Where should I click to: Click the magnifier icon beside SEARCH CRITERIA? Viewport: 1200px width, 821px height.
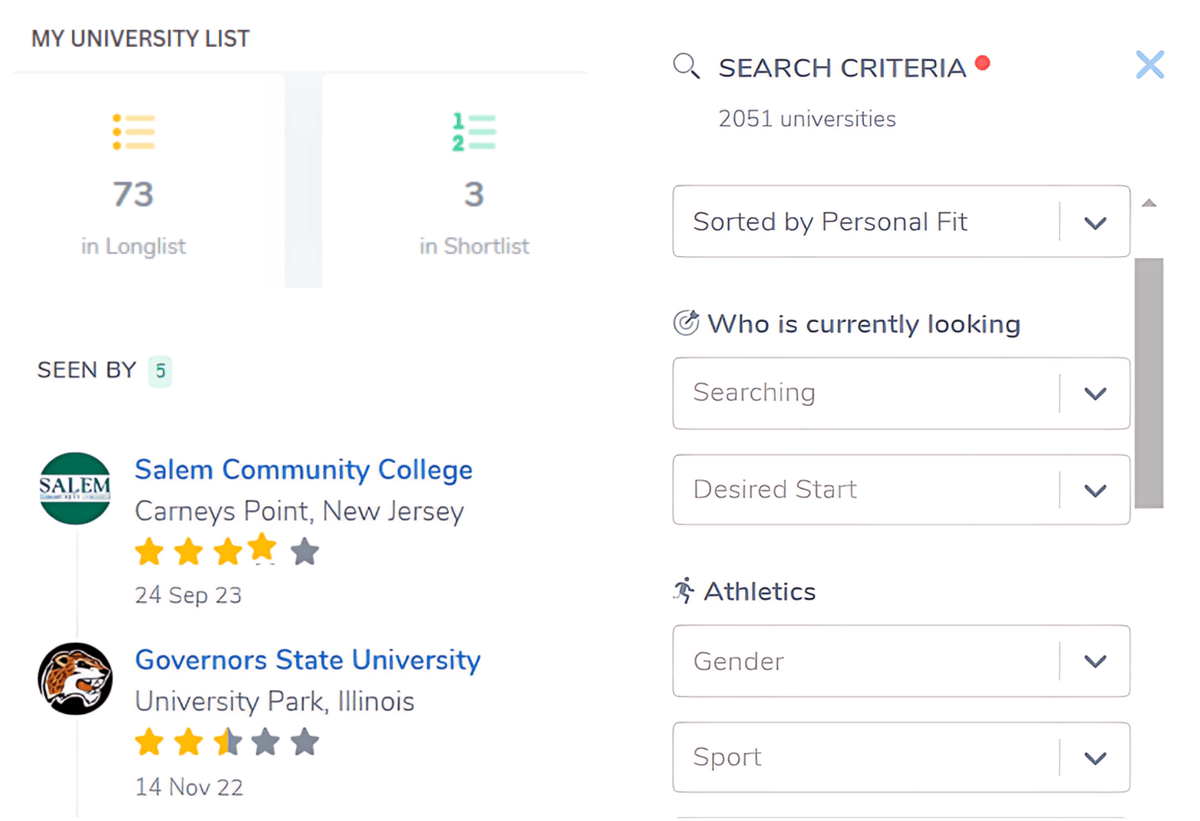(x=686, y=66)
